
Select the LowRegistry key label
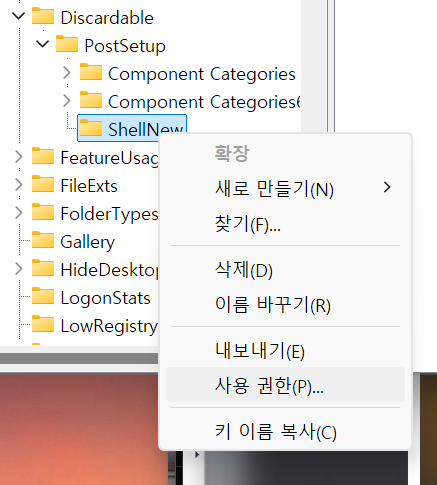(109, 326)
